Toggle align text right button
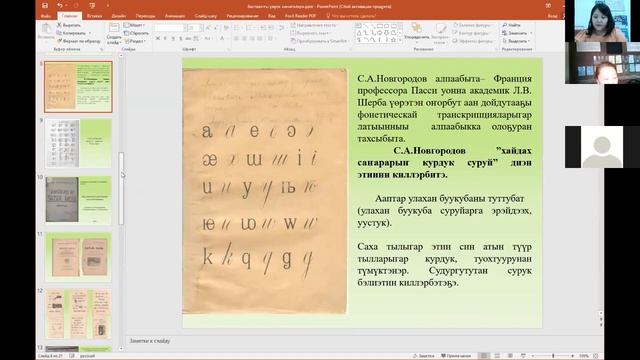The width and height of the screenshot is (640, 360). (252, 38)
